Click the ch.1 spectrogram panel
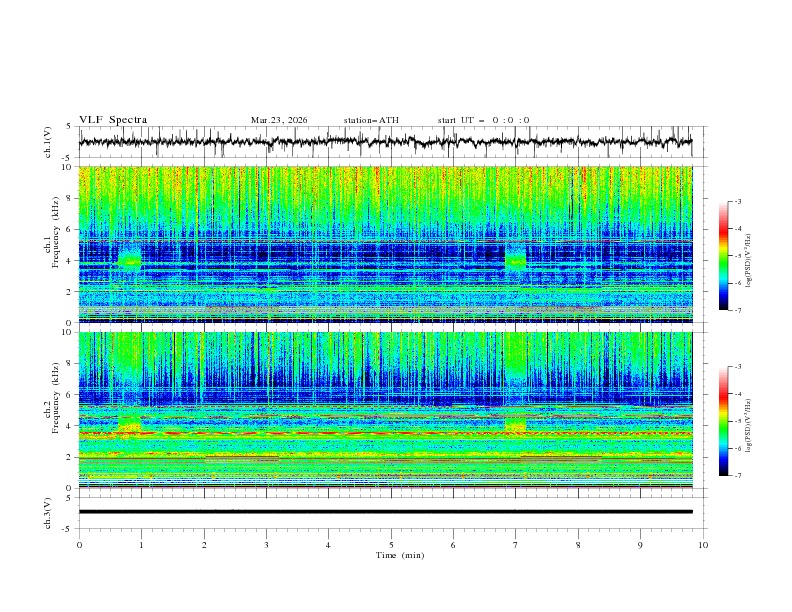This screenshot has width=792, height=612. tap(385, 244)
